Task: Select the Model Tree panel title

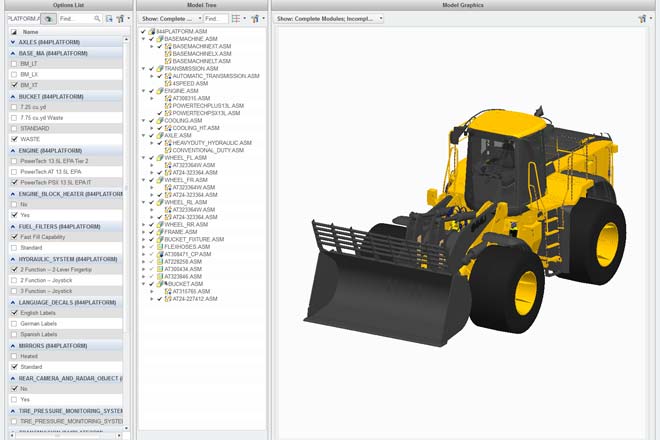Action: coord(202,5)
